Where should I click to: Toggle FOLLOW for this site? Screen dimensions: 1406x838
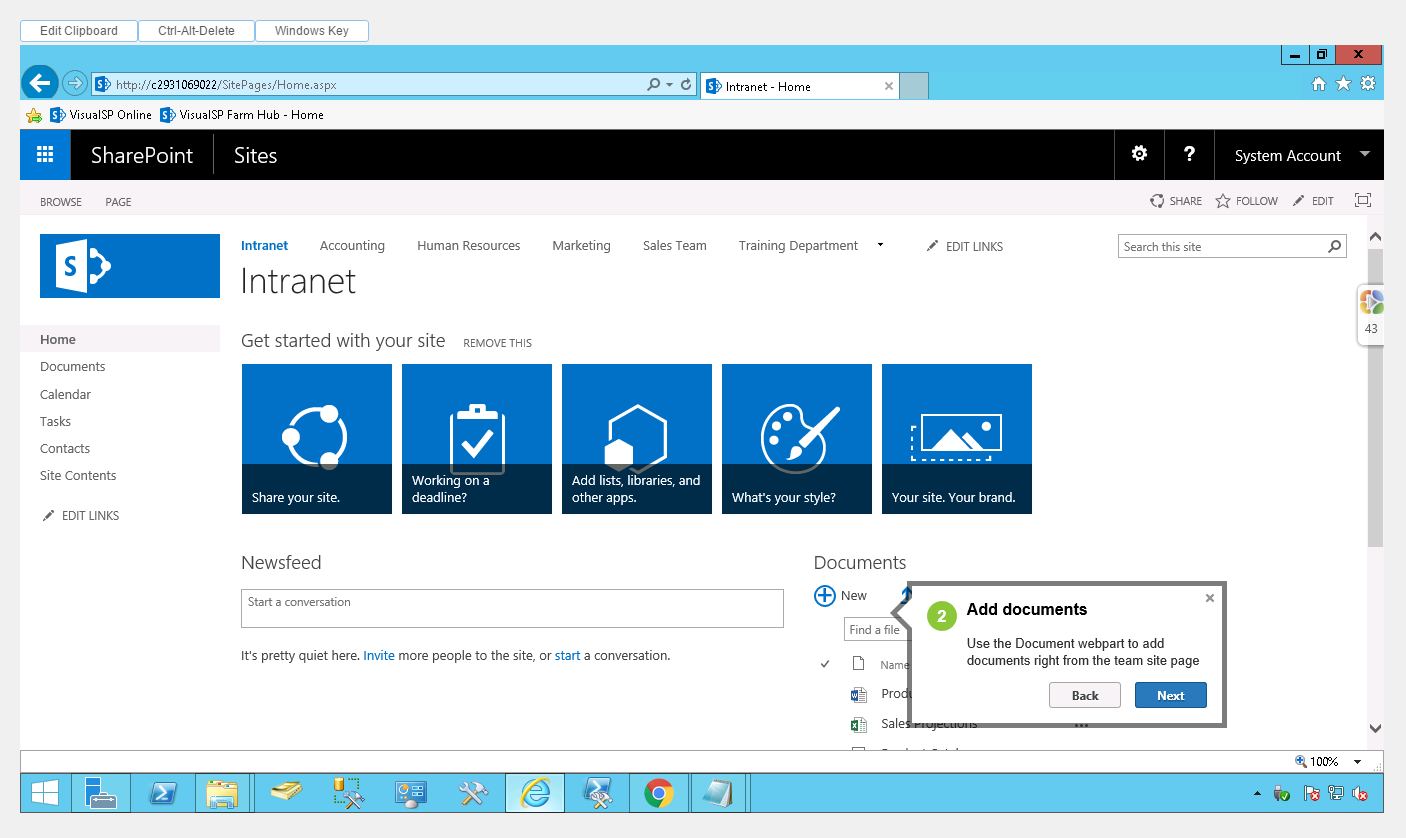1246,201
